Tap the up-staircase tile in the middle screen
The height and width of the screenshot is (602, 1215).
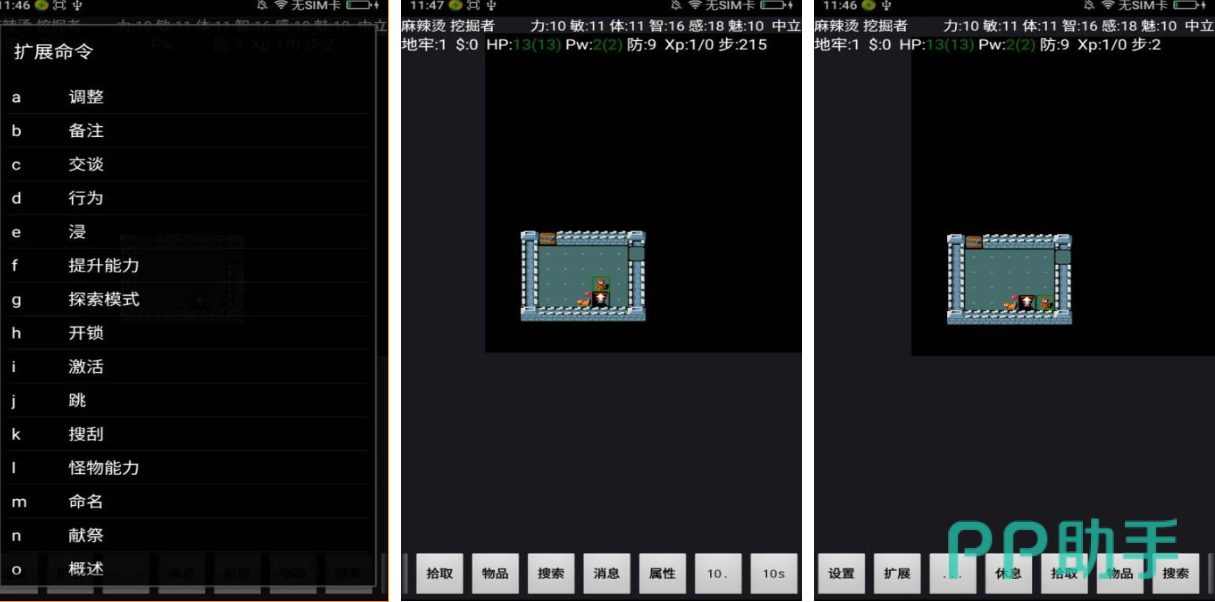(600, 300)
